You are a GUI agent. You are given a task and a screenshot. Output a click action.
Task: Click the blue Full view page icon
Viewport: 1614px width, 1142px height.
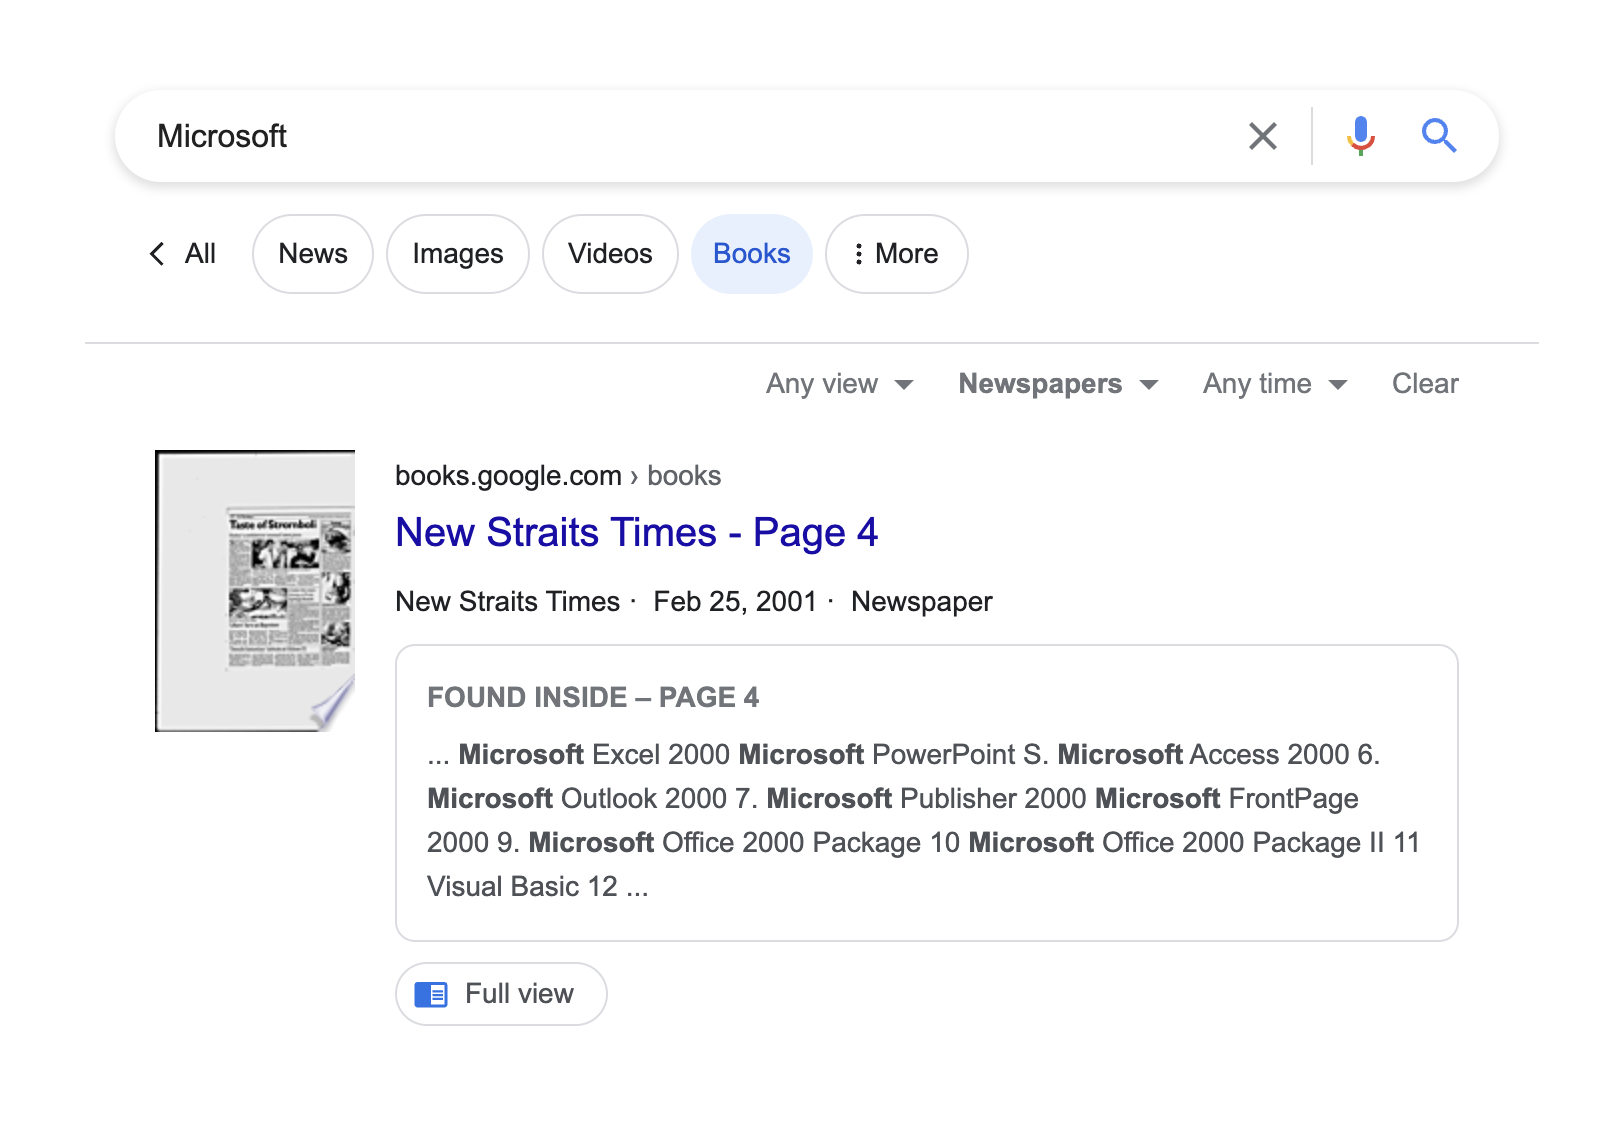tap(431, 994)
